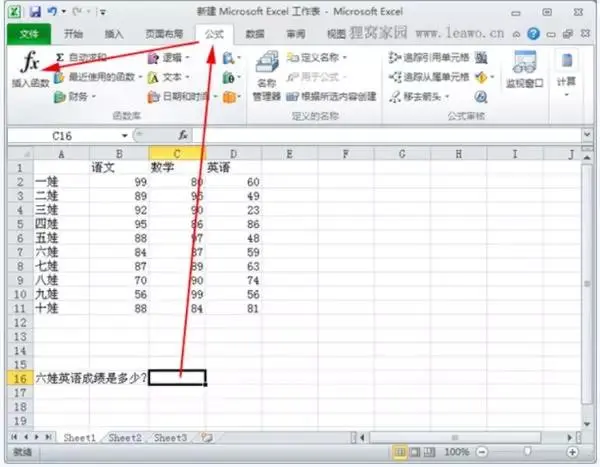Switch to the Page Layout (页面布局) tab
The image size is (600, 467).
click(164, 34)
